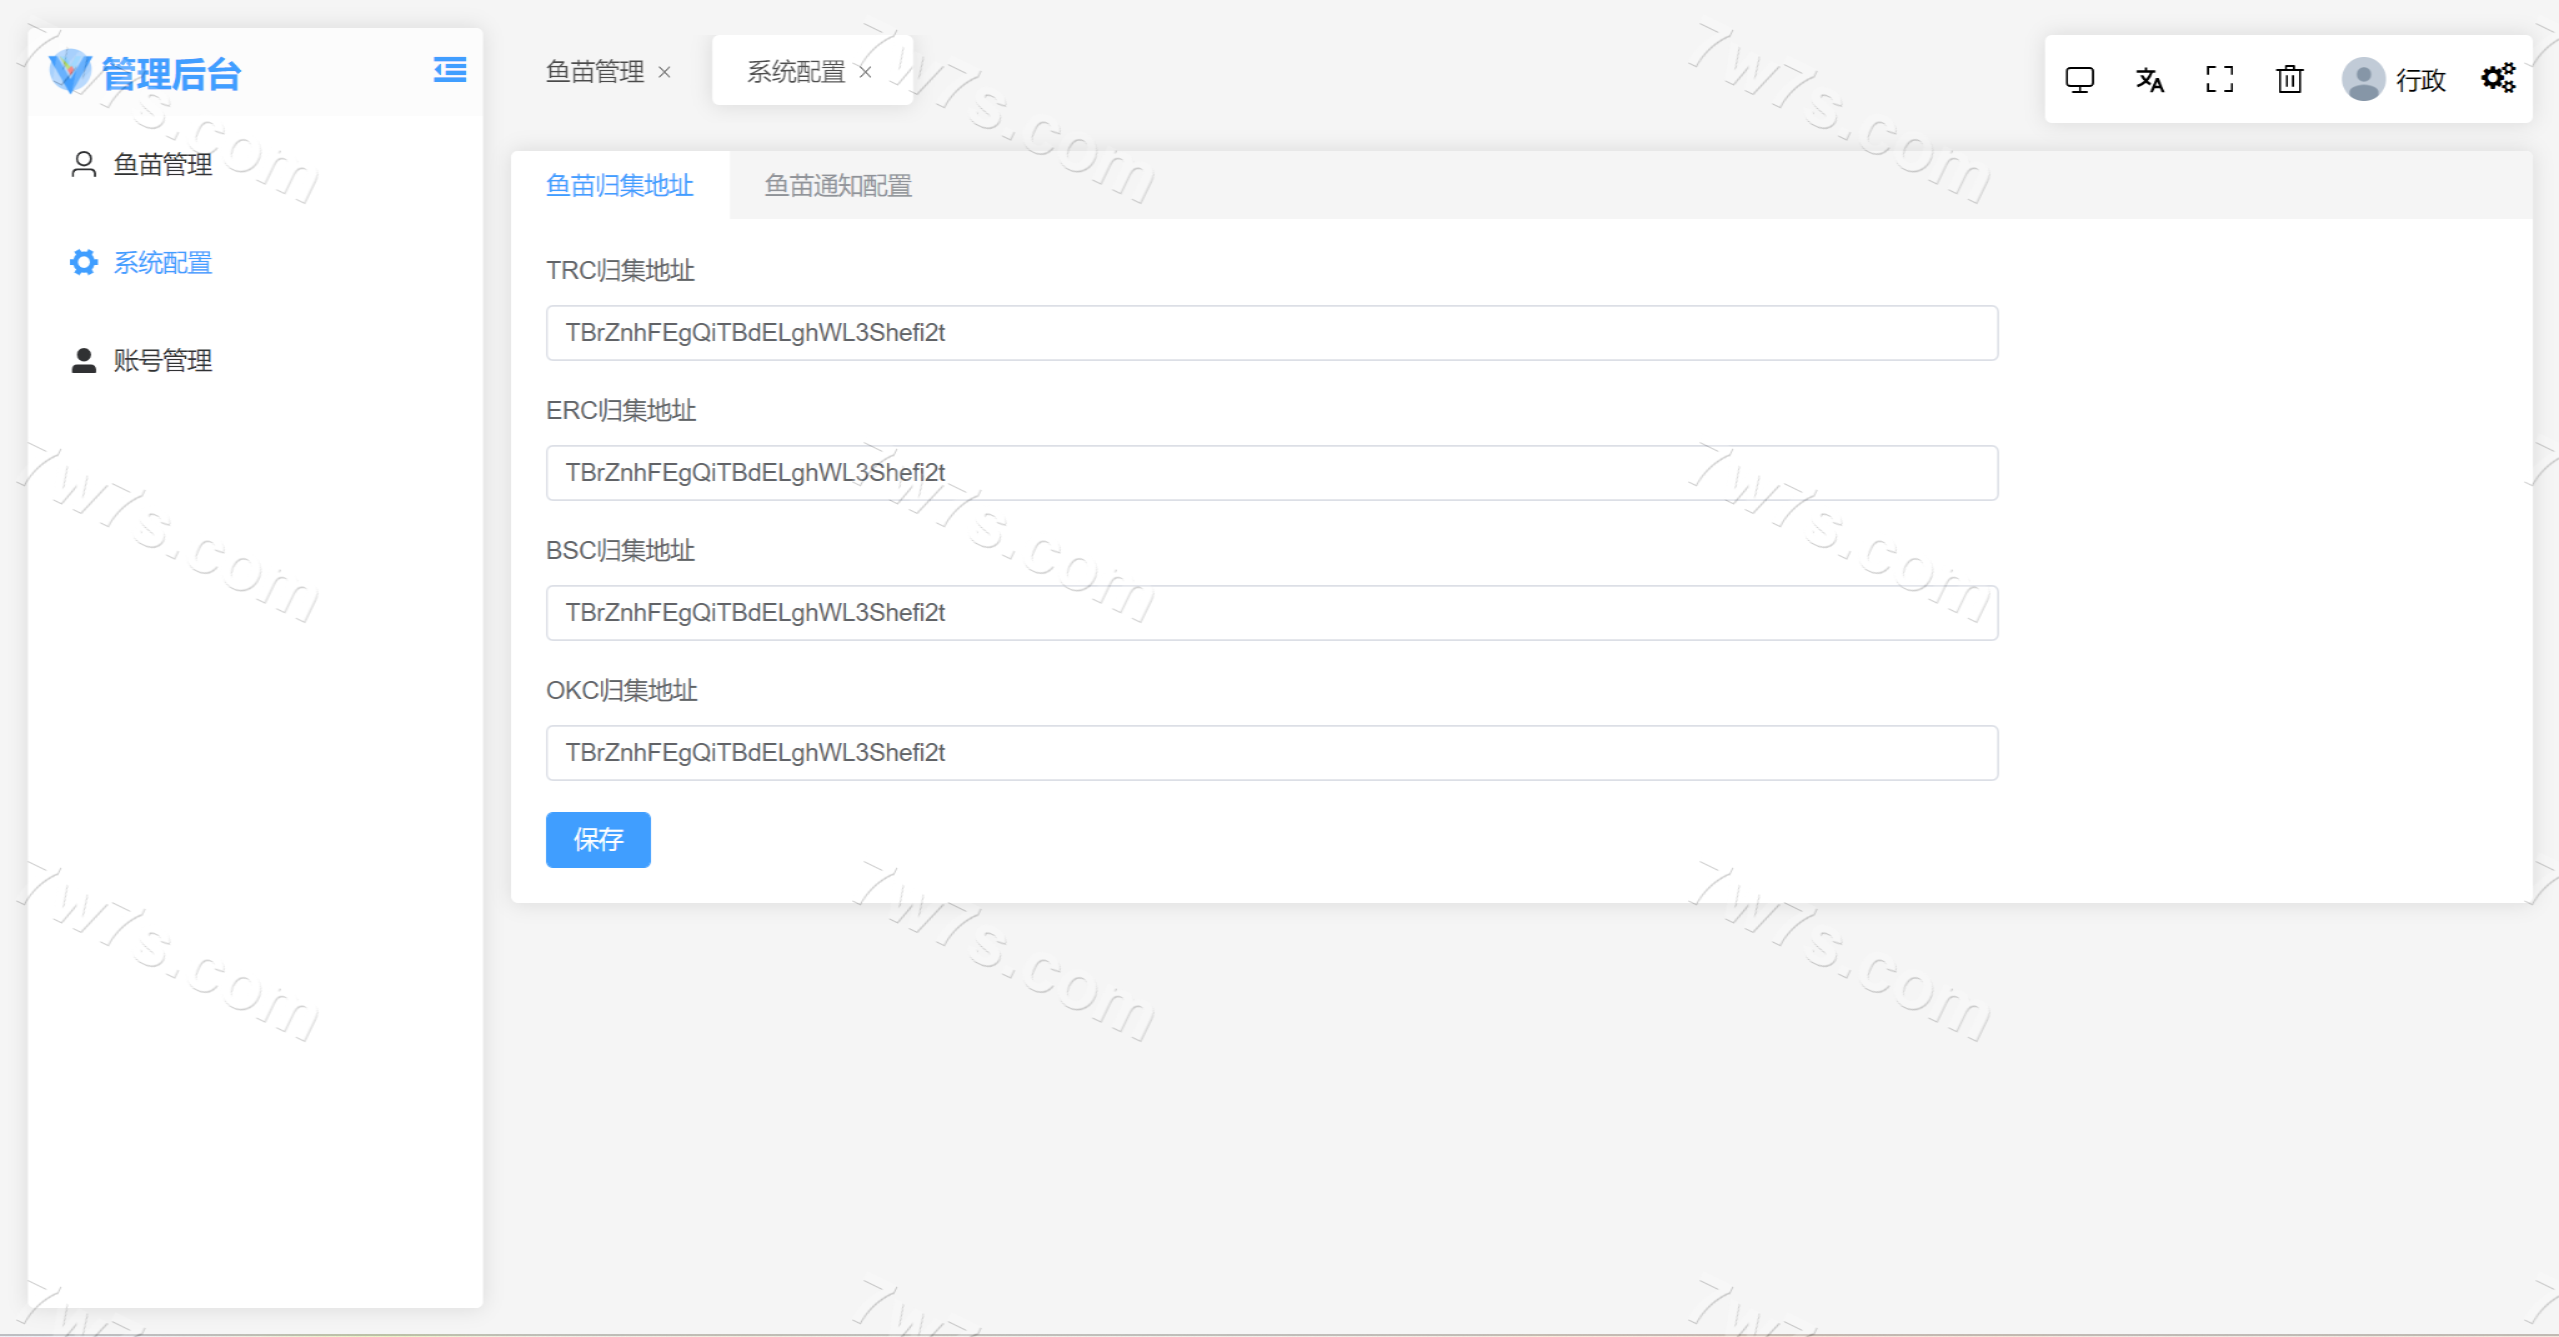
Task: Close the 系统配置 tab
Action: pos(865,72)
